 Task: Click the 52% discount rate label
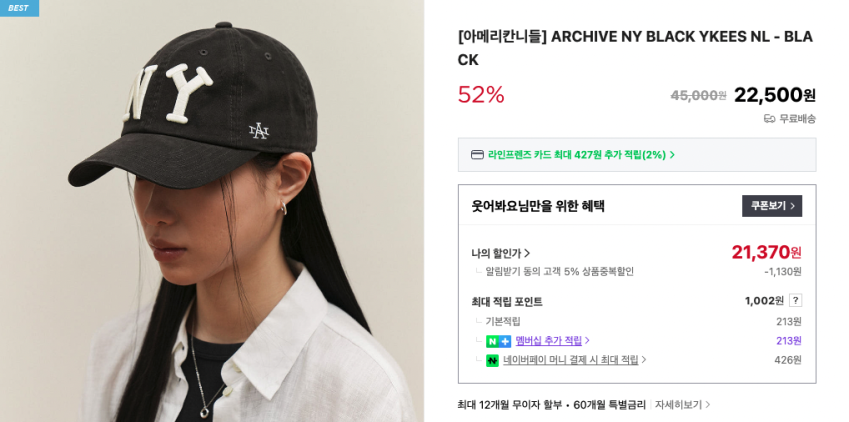[481, 95]
